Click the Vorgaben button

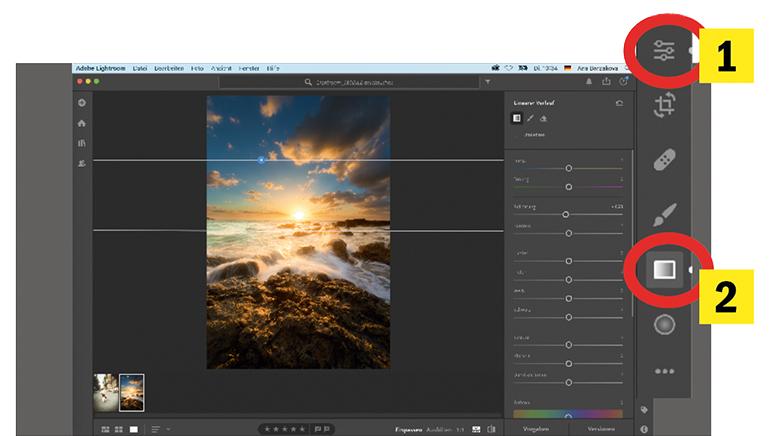[x=536, y=429]
